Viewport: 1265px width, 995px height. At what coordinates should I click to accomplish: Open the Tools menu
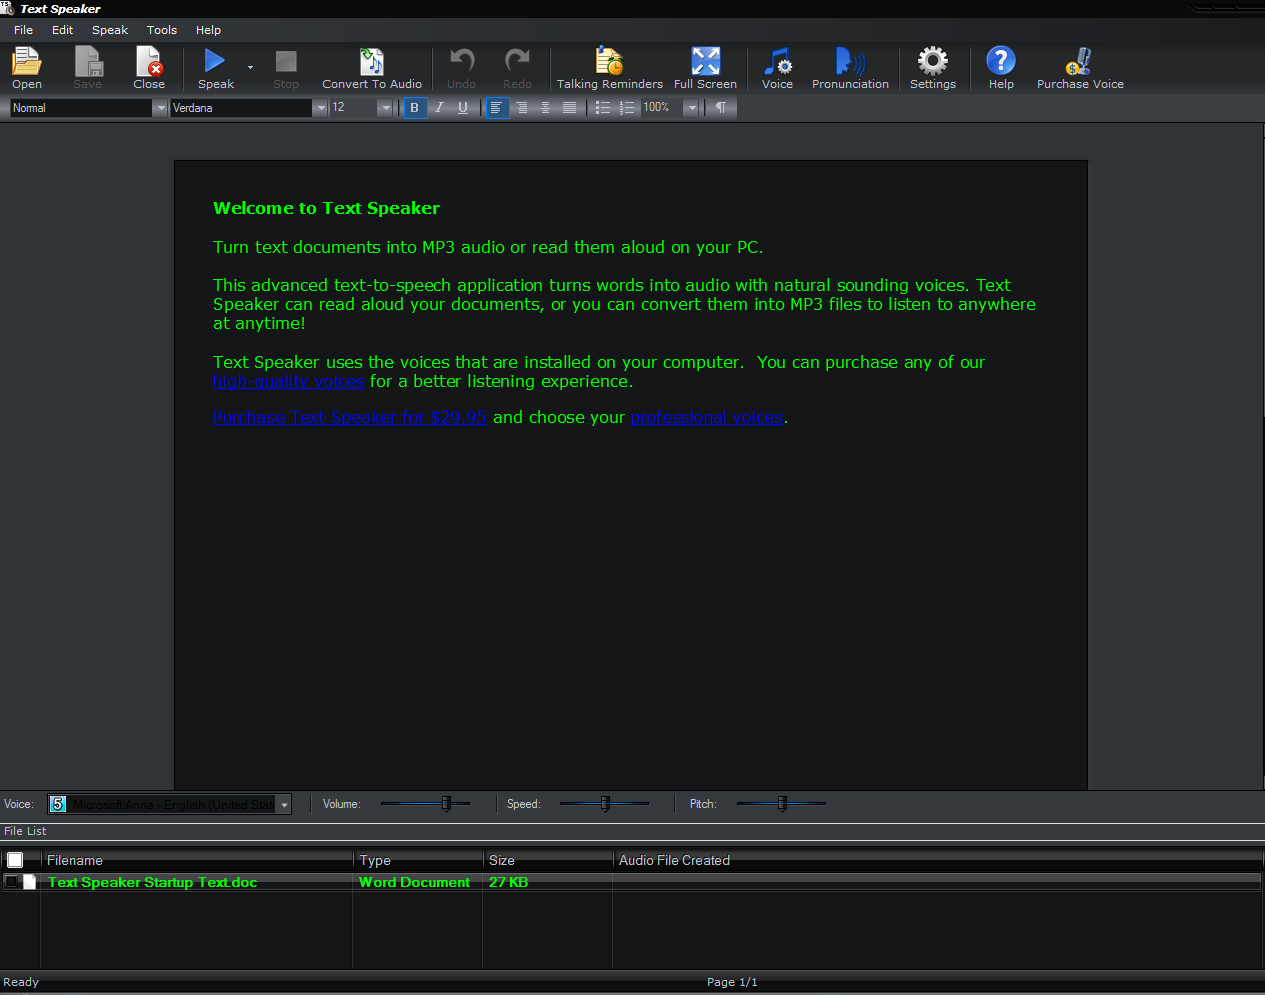click(162, 30)
